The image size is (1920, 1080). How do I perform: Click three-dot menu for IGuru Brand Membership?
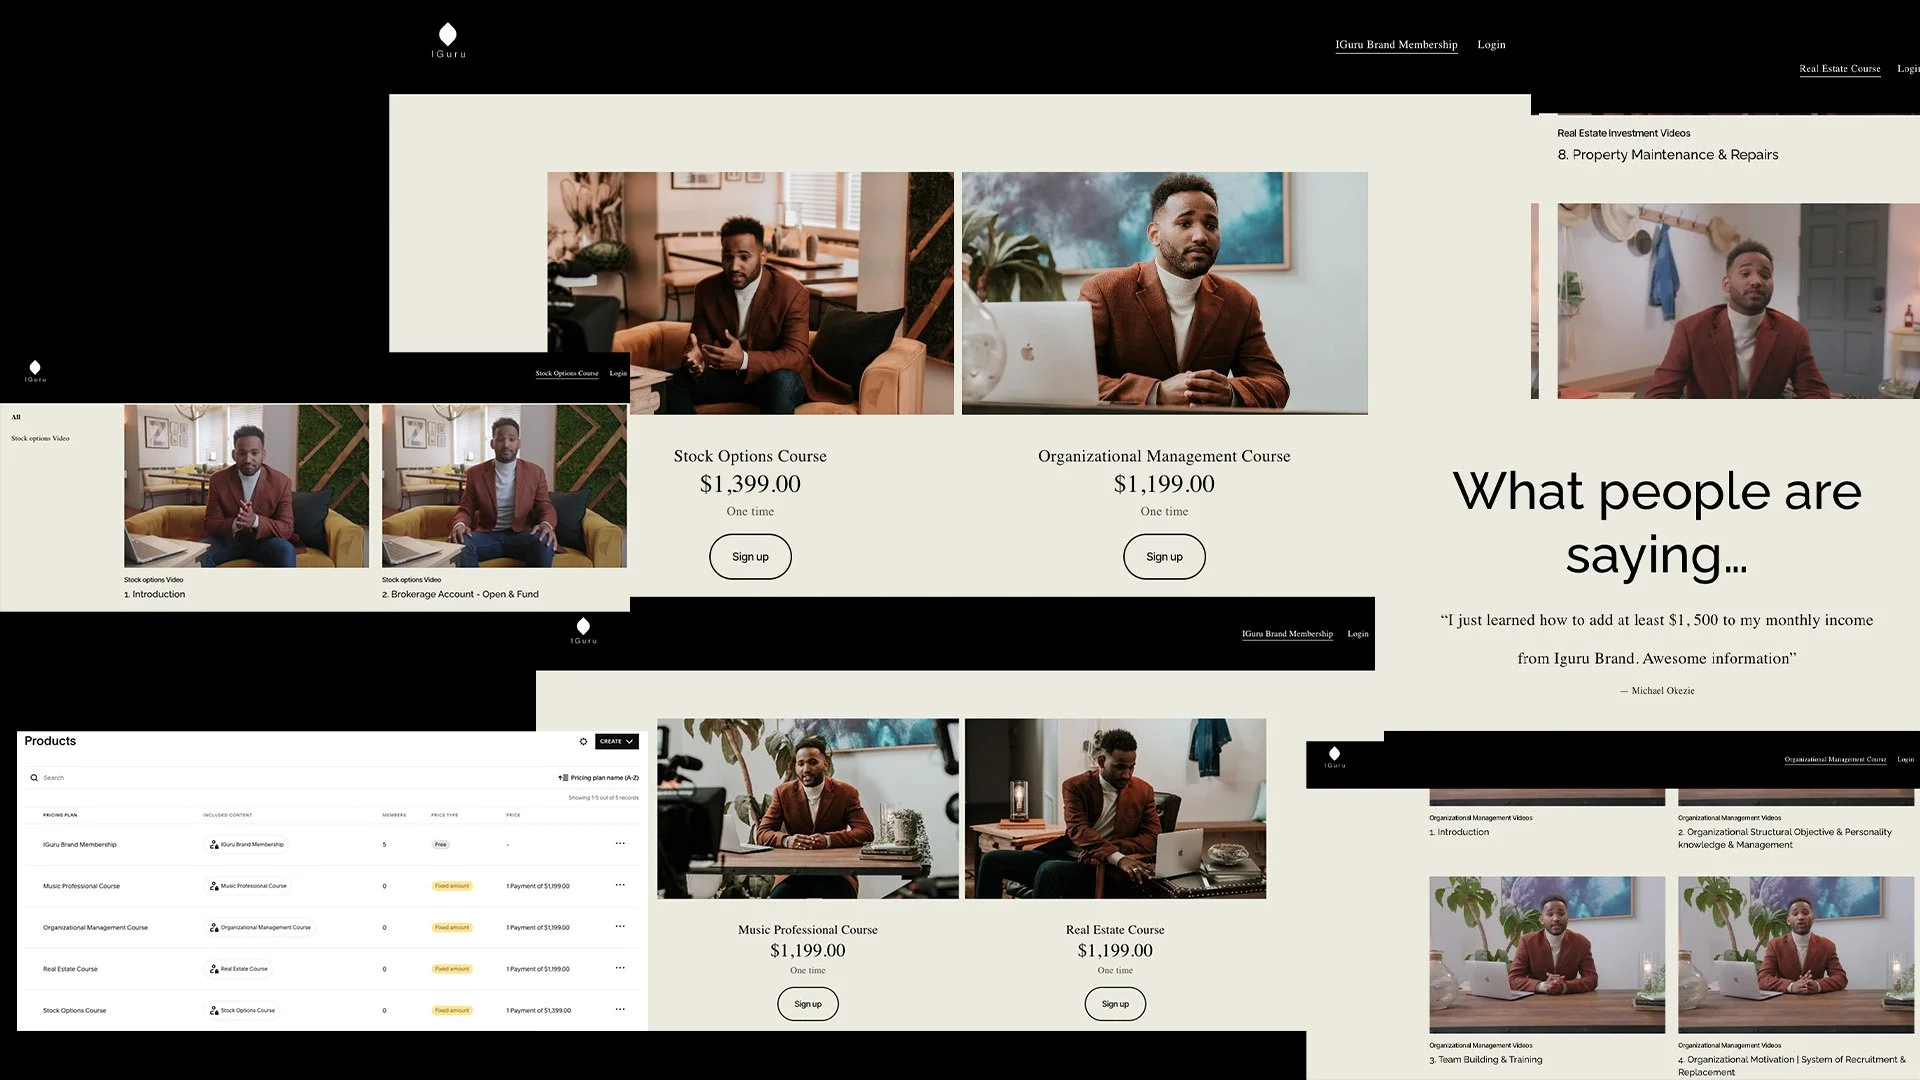(x=620, y=844)
